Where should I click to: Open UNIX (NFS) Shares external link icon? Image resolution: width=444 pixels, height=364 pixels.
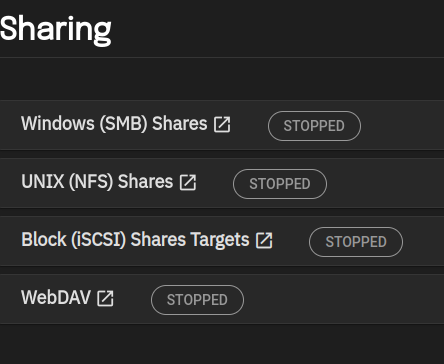click(188, 182)
